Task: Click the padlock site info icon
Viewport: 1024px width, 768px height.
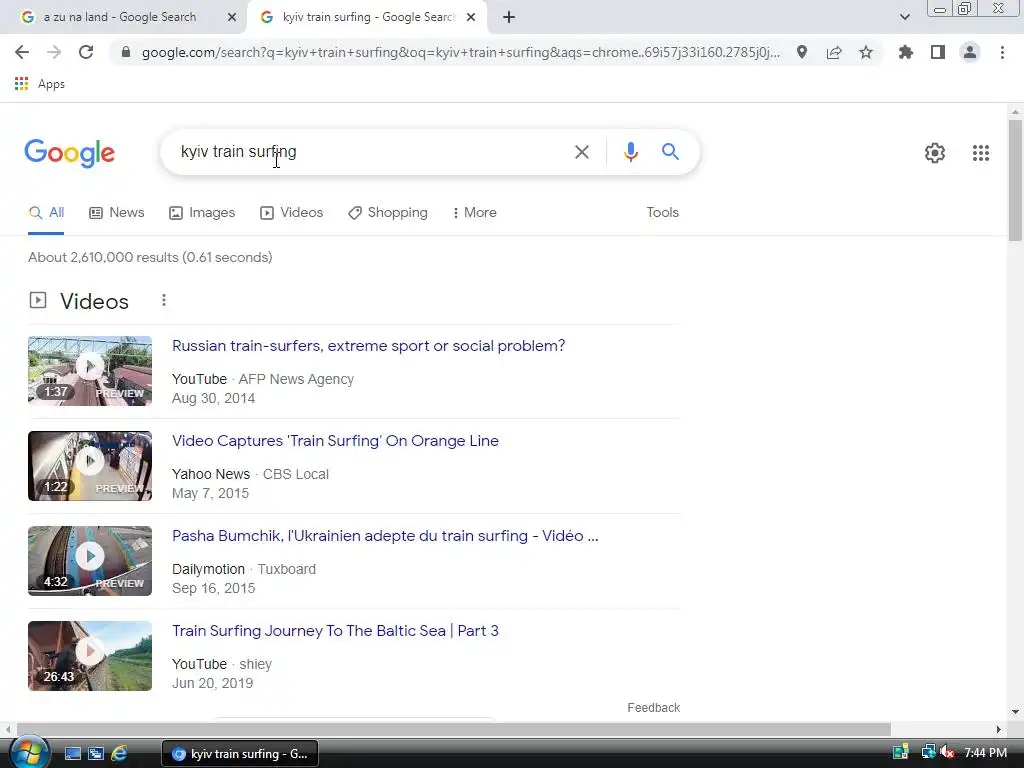Action: click(x=126, y=52)
